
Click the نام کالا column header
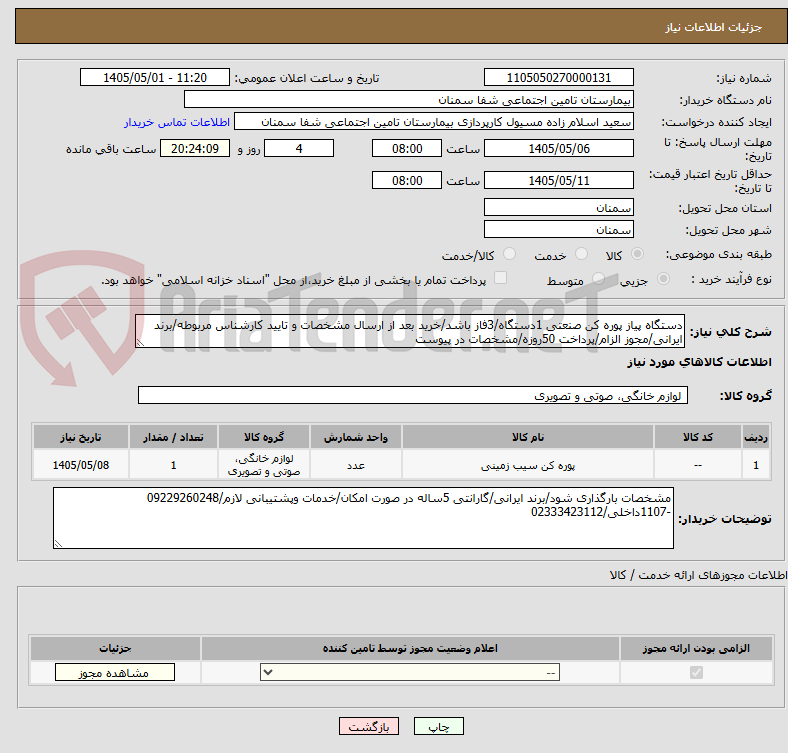click(528, 437)
